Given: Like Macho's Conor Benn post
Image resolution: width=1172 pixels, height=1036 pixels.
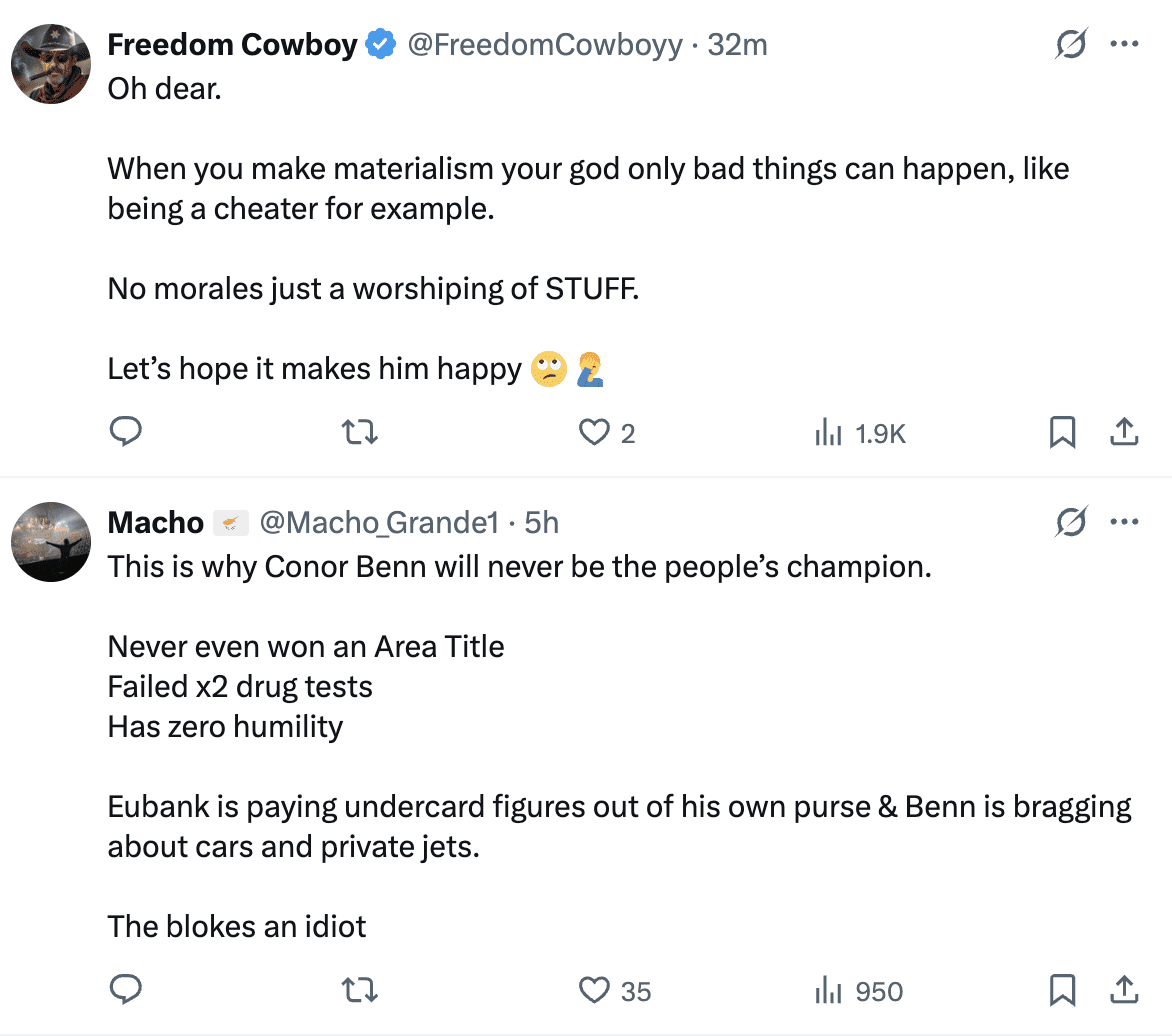Looking at the screenshot, I should (594, 990).
